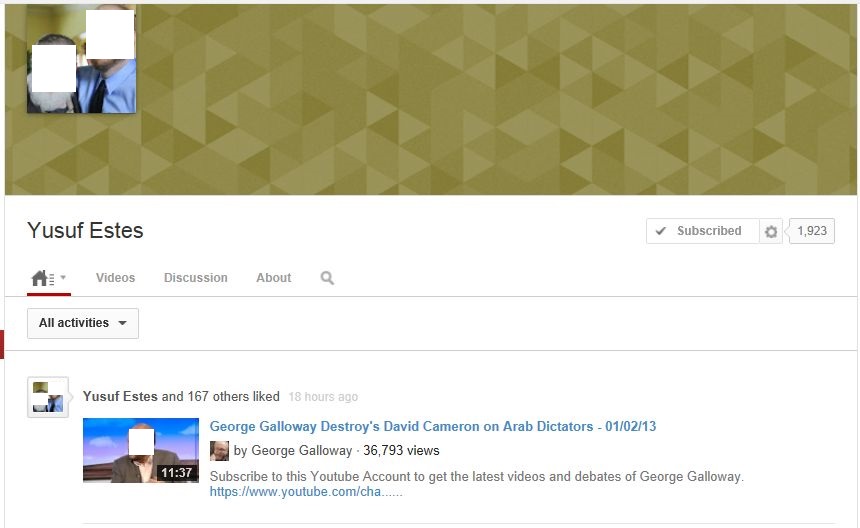Switch to the Videos tab
This screenshot has height=528, width=860.
115,278
